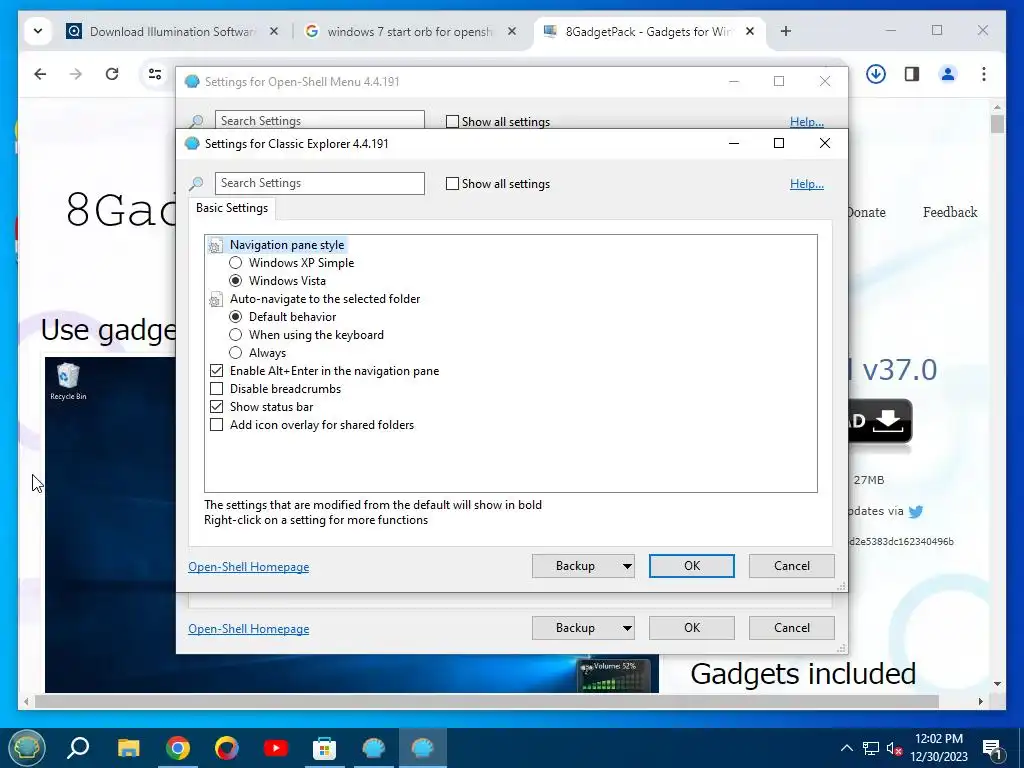Click Cancel in Open-Shell Menu window
The image size is (1024, 768).
[792, 628]
